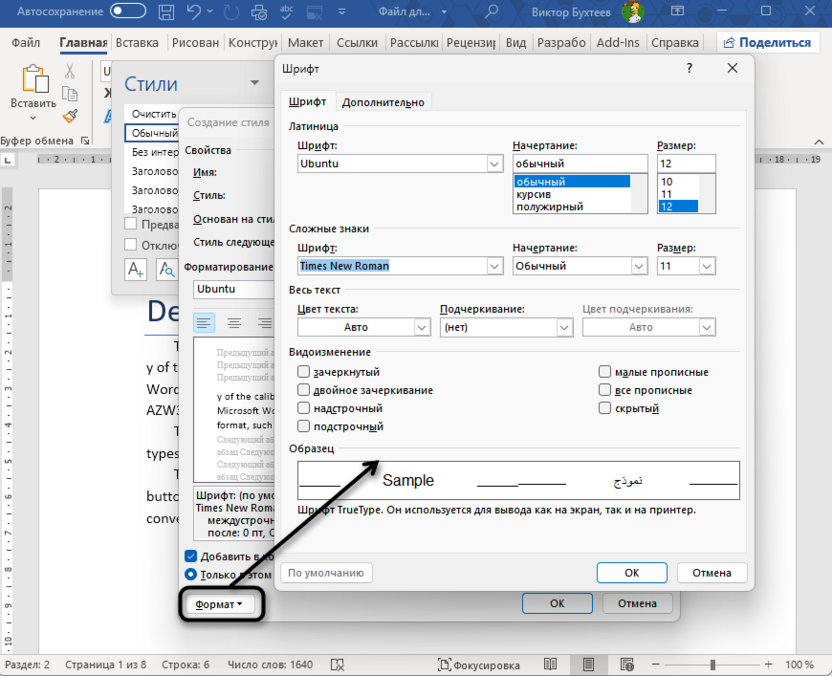Open the Формат menu button
The image size is (832, 676).
point(221,604)
